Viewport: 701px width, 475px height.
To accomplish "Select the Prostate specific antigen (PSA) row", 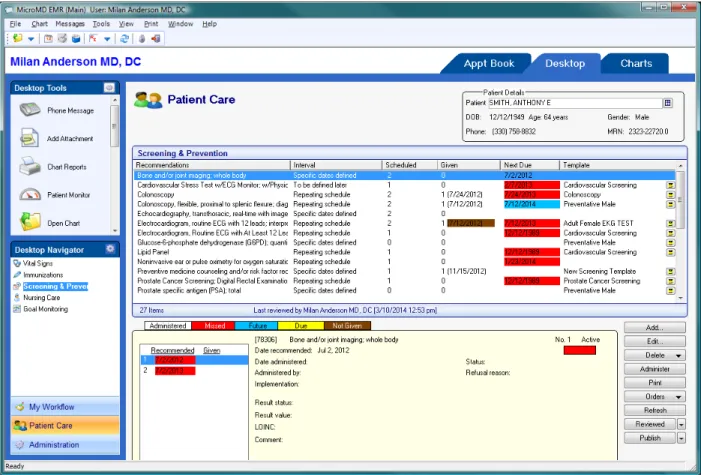I will tap(405, 291).
